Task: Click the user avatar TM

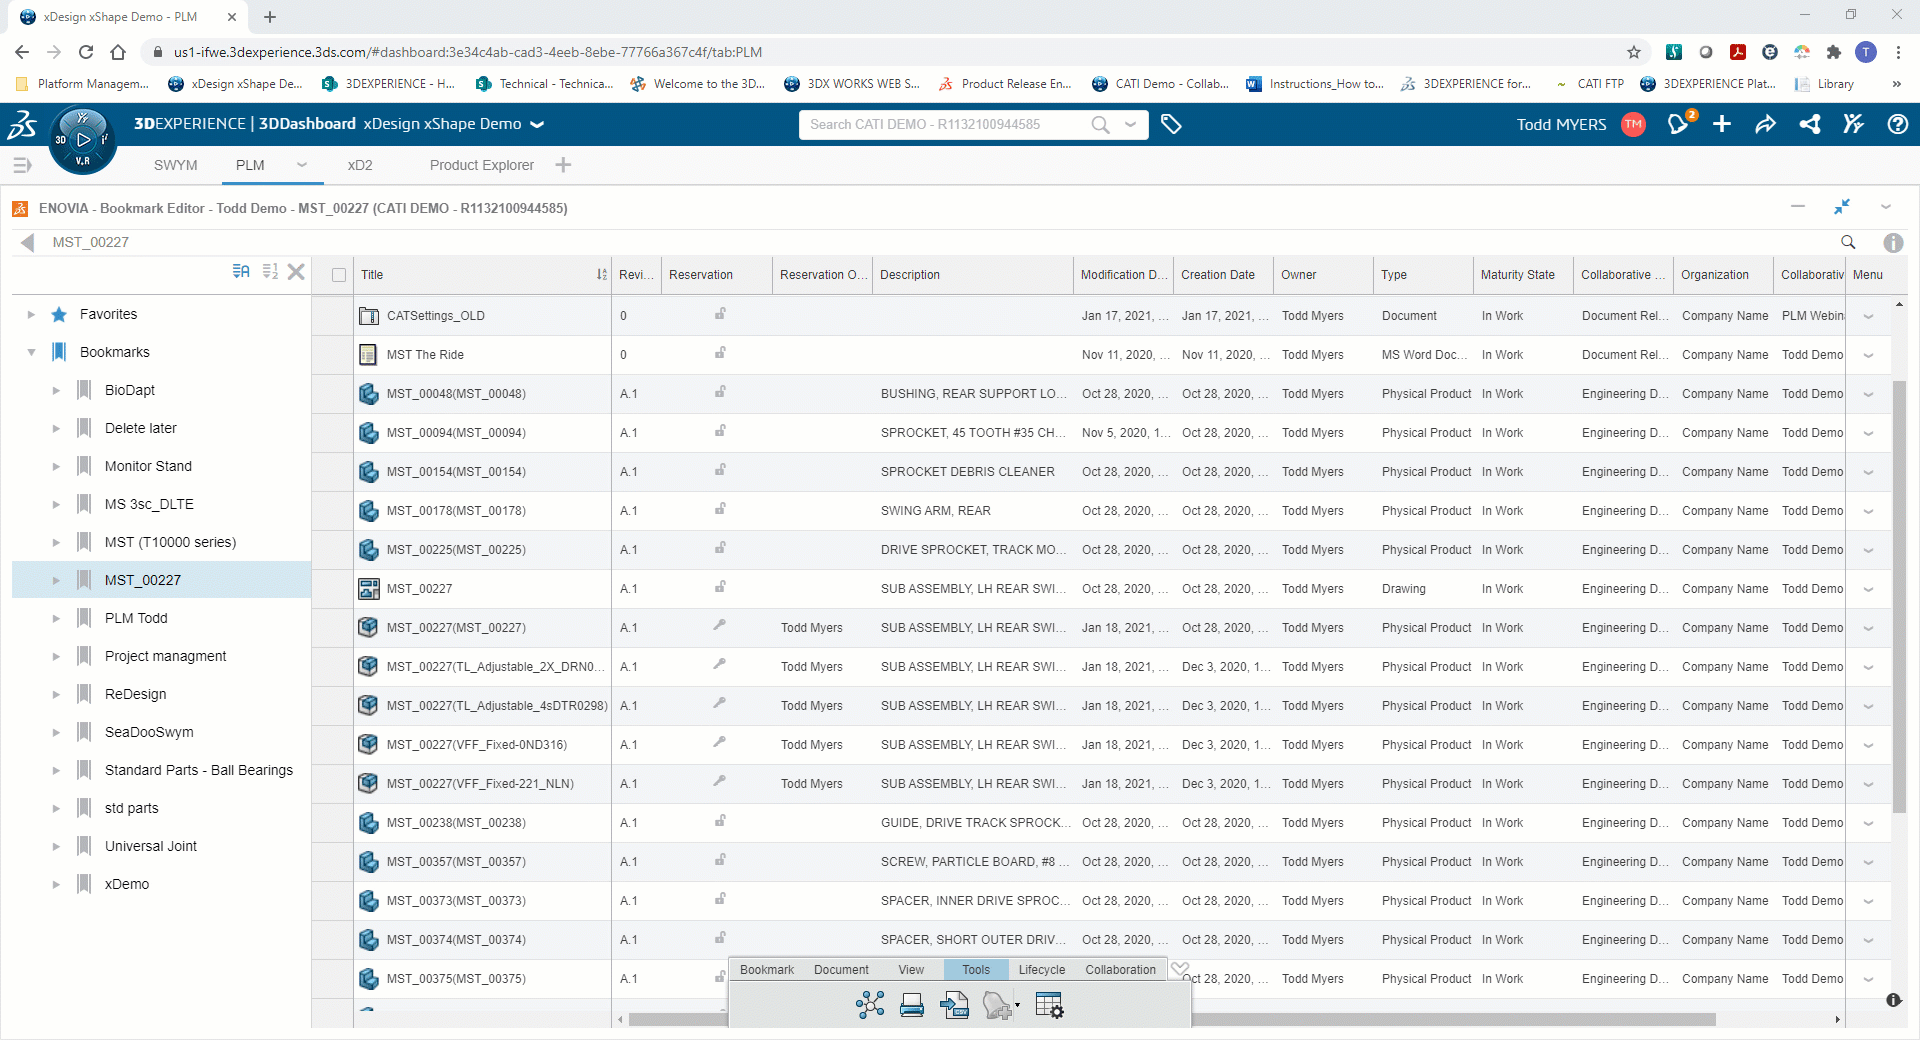Action: pos(1633,124)
